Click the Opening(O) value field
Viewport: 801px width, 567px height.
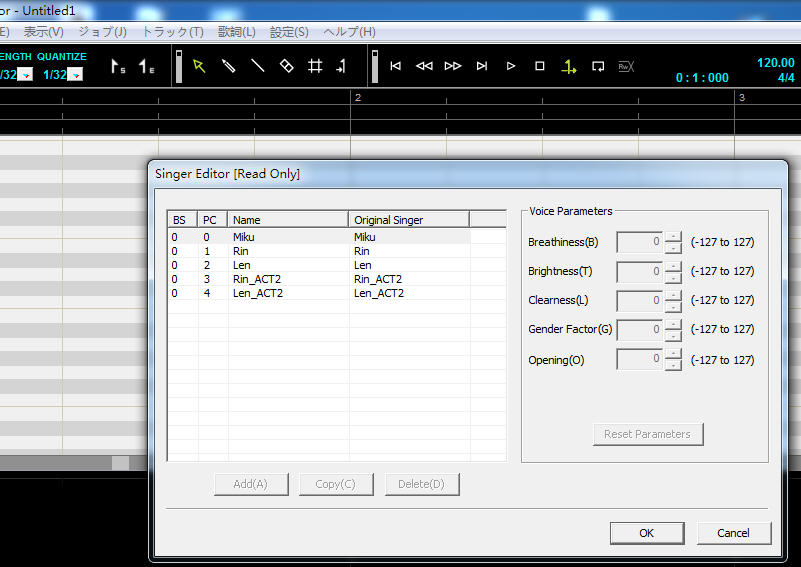point(640,359)
